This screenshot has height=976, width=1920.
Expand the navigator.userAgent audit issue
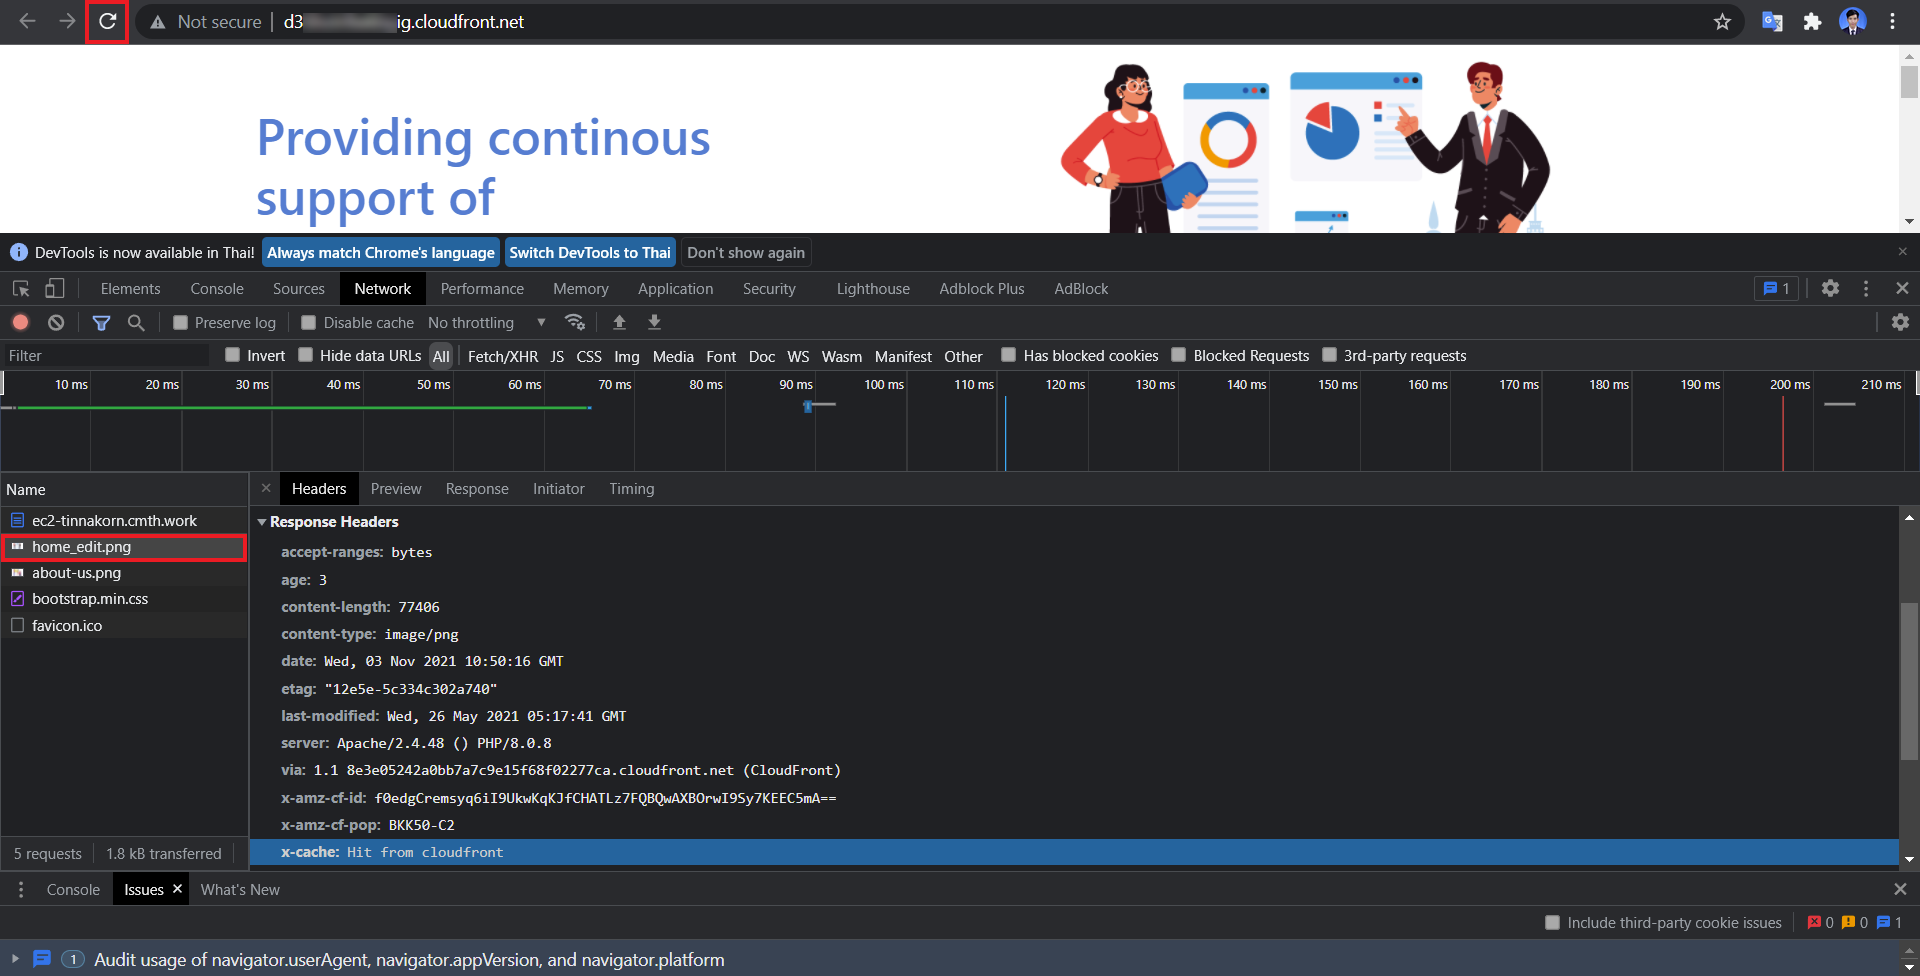click(14, 959)
